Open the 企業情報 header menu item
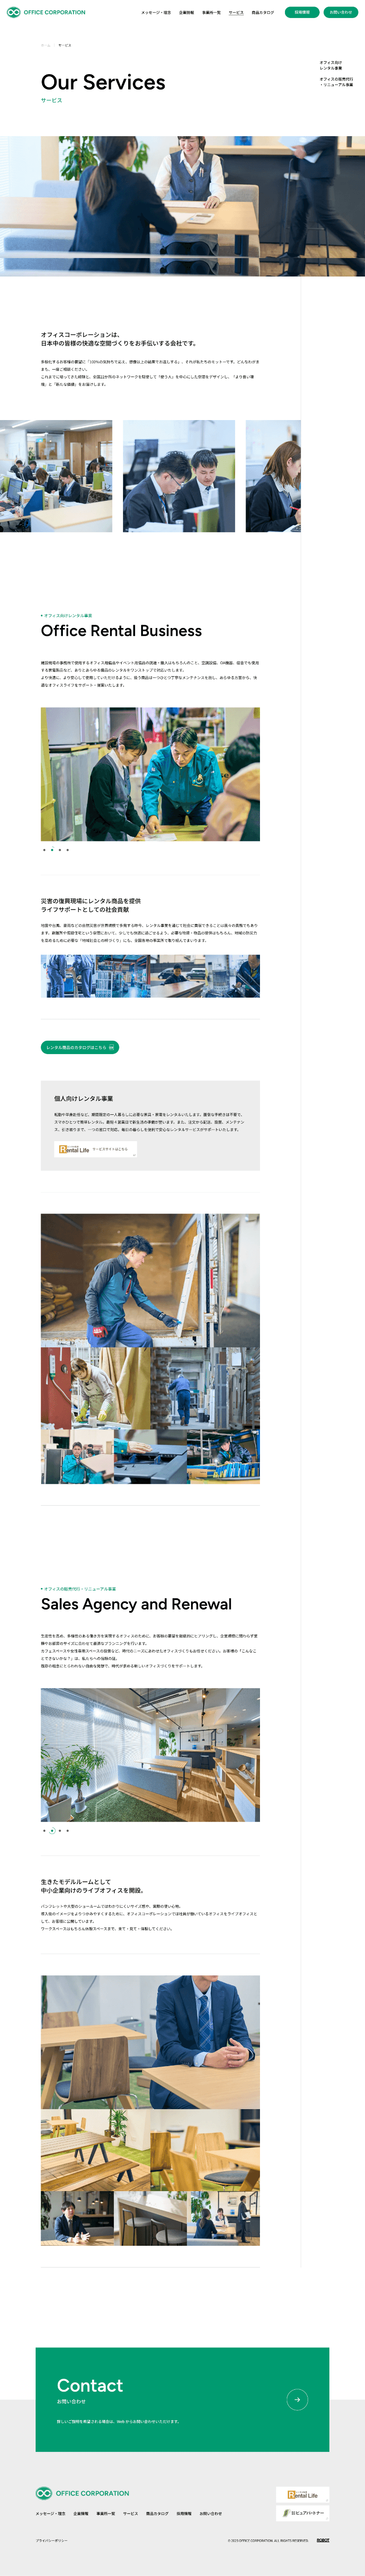 [x=187, y=13]
